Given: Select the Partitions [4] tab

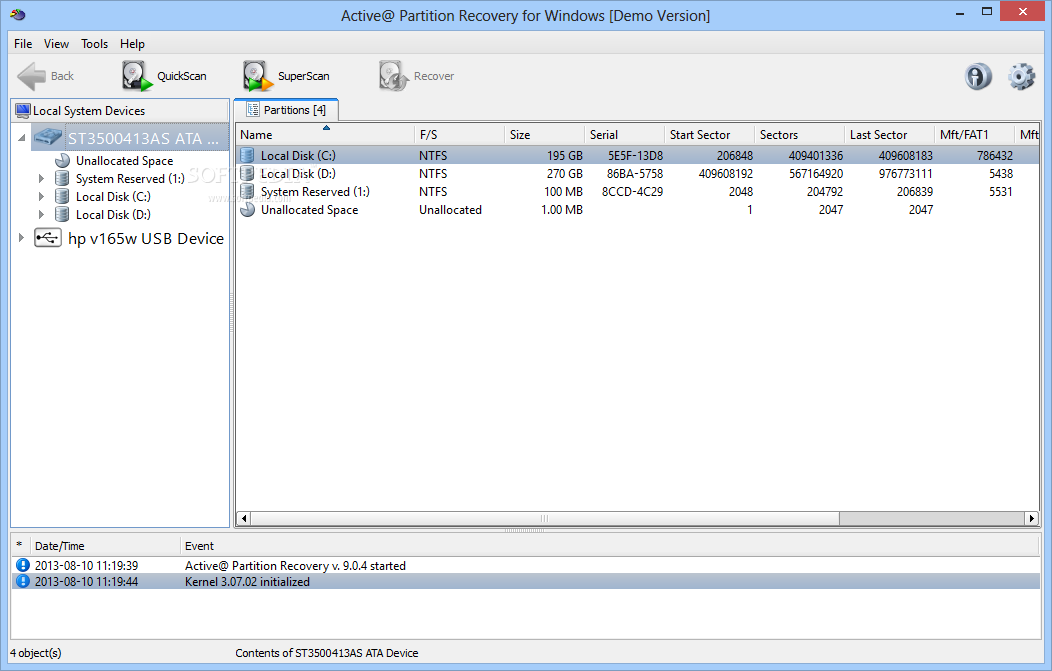Looking at the screenshot, I should coord(286,110).
